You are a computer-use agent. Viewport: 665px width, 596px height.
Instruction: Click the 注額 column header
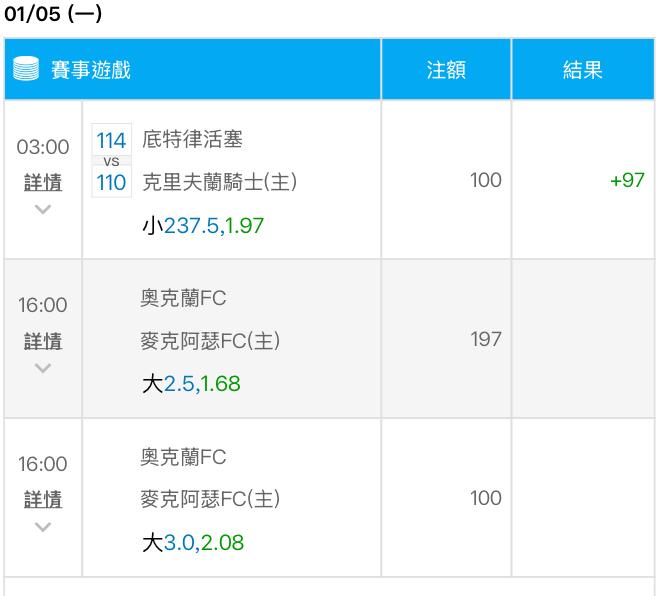[446, 70]
